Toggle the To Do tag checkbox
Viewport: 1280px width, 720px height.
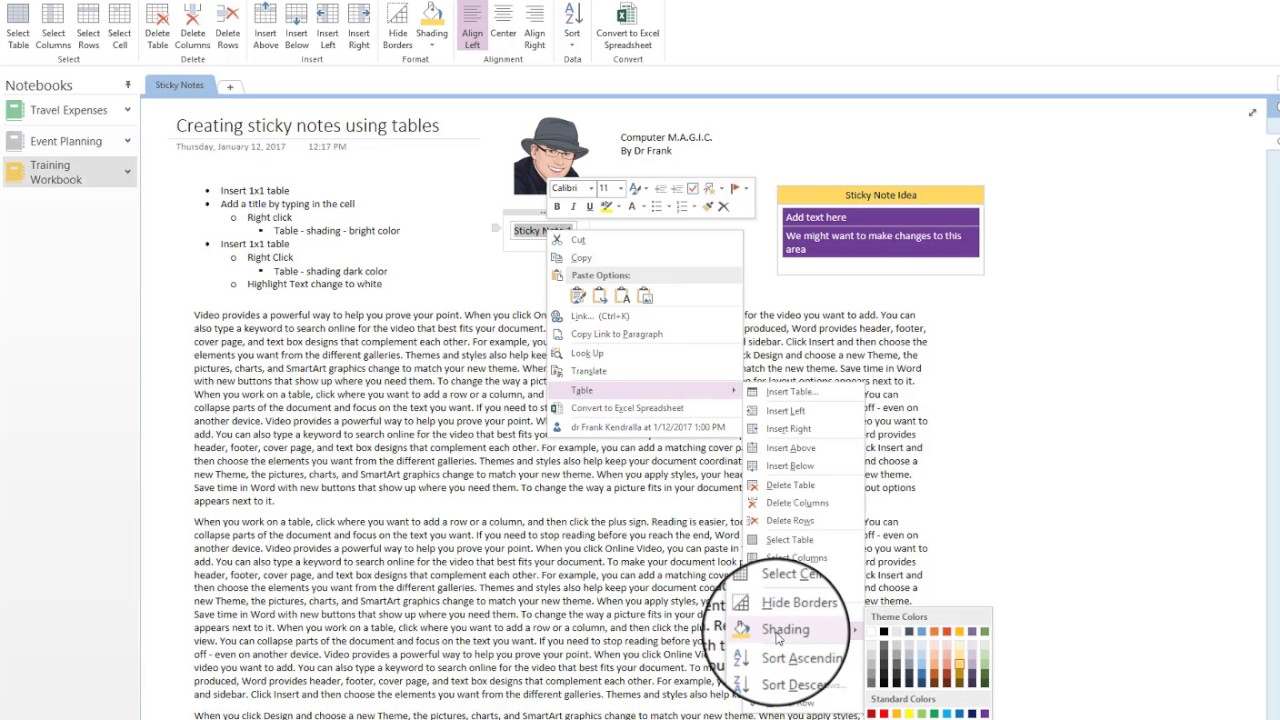click(693, 188)
